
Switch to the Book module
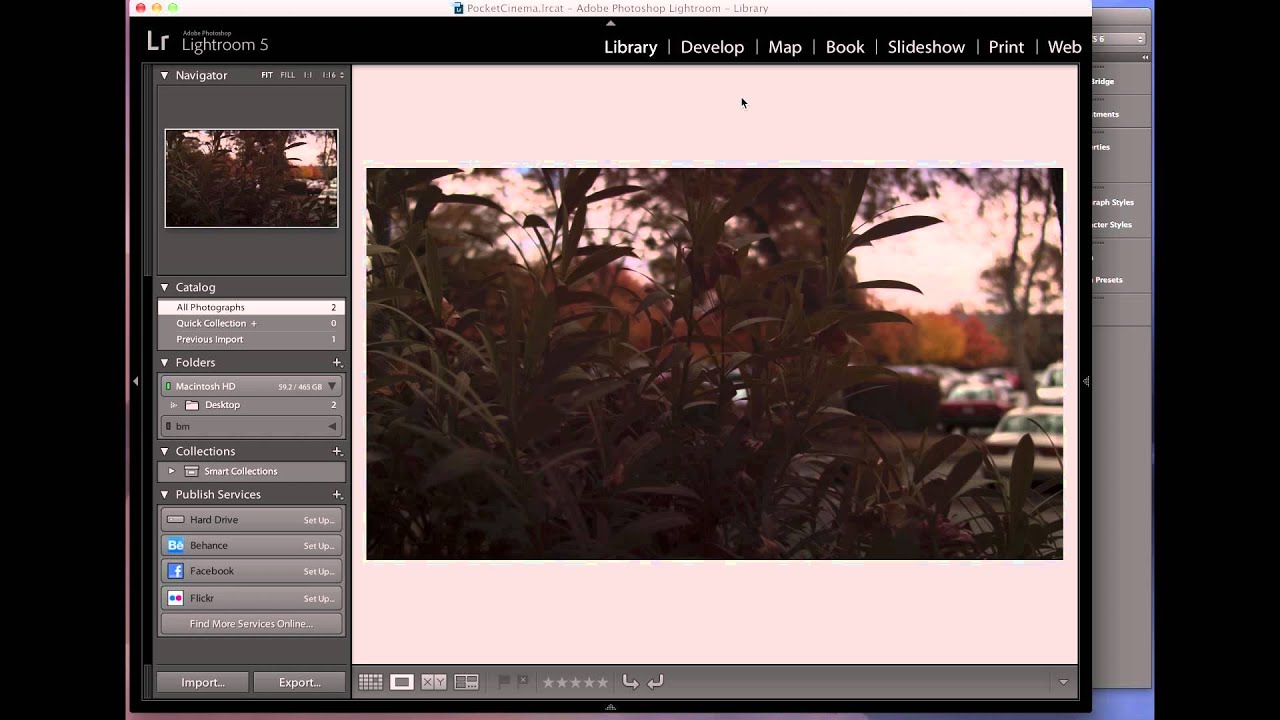coord(845,47)
